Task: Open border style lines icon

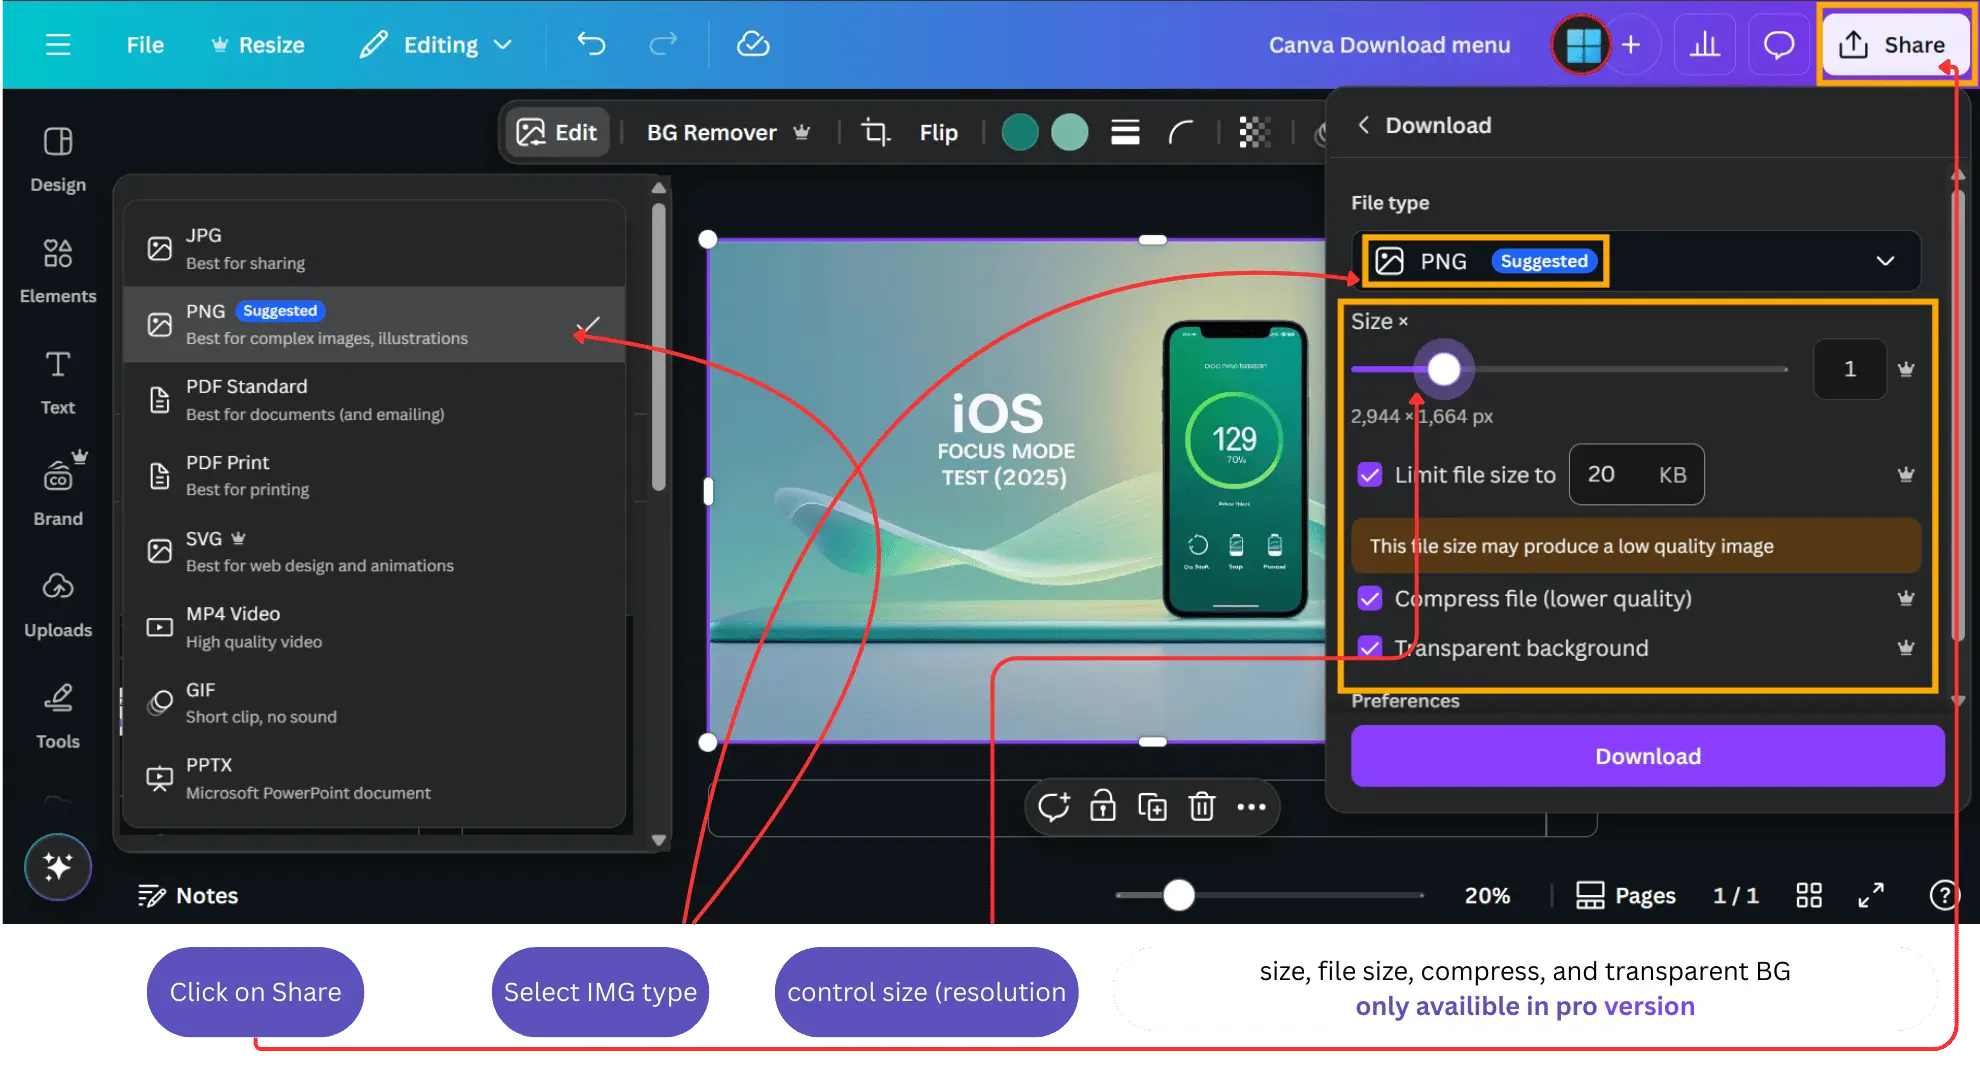Action: (1125, 132)
